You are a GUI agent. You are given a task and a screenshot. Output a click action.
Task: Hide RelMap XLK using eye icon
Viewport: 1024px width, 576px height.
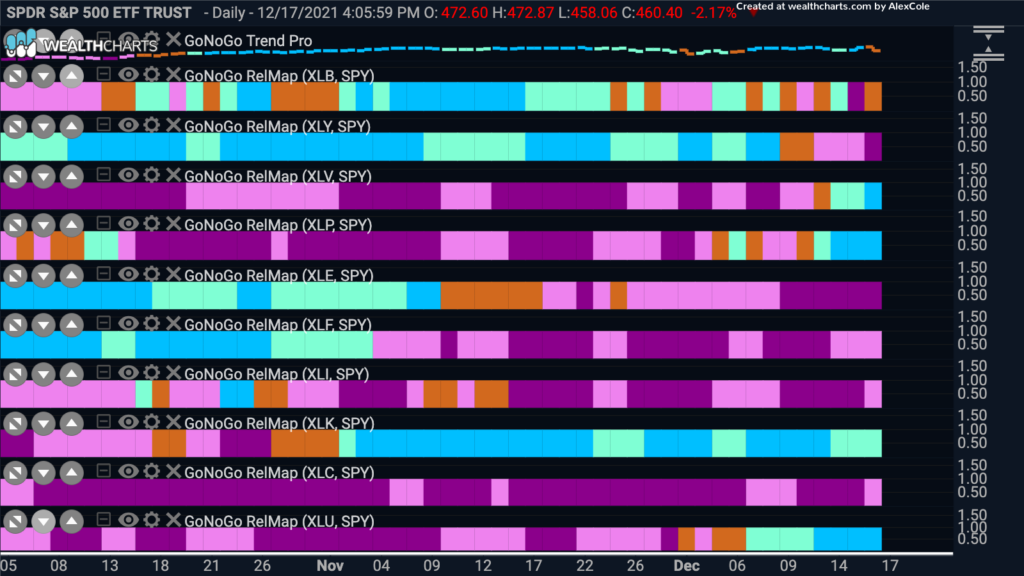click(x=128, y=422)
